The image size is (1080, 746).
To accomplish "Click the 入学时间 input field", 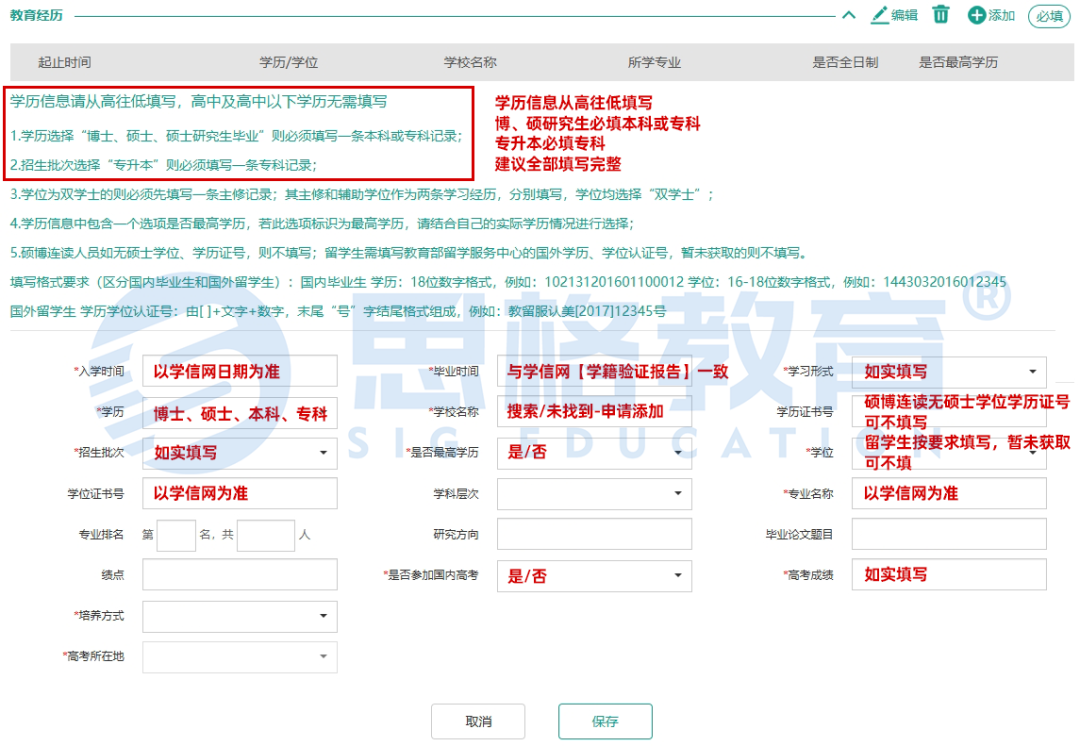I will [x=240, y=371].
